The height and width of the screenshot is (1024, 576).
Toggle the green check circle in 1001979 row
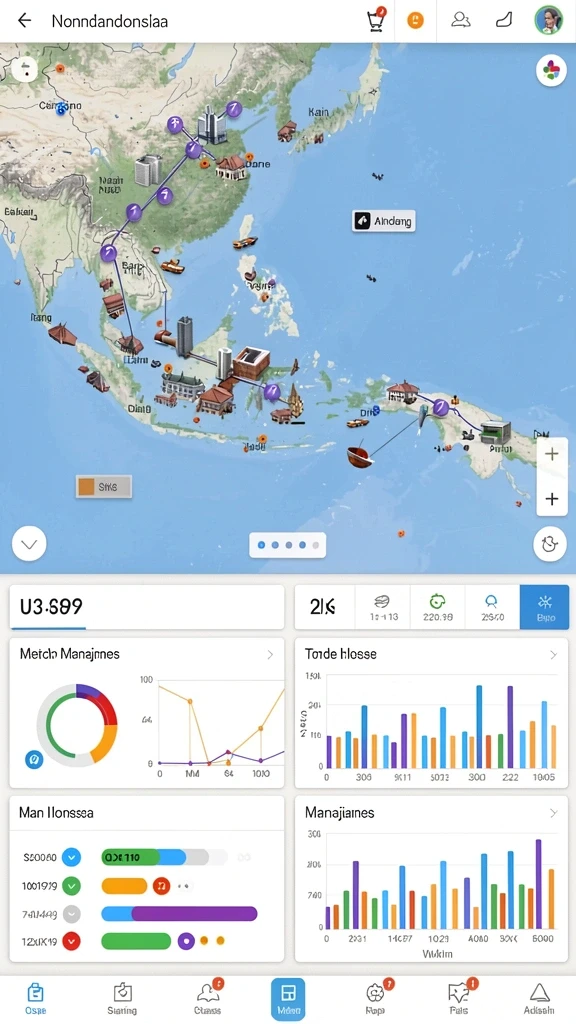(71, 886)
